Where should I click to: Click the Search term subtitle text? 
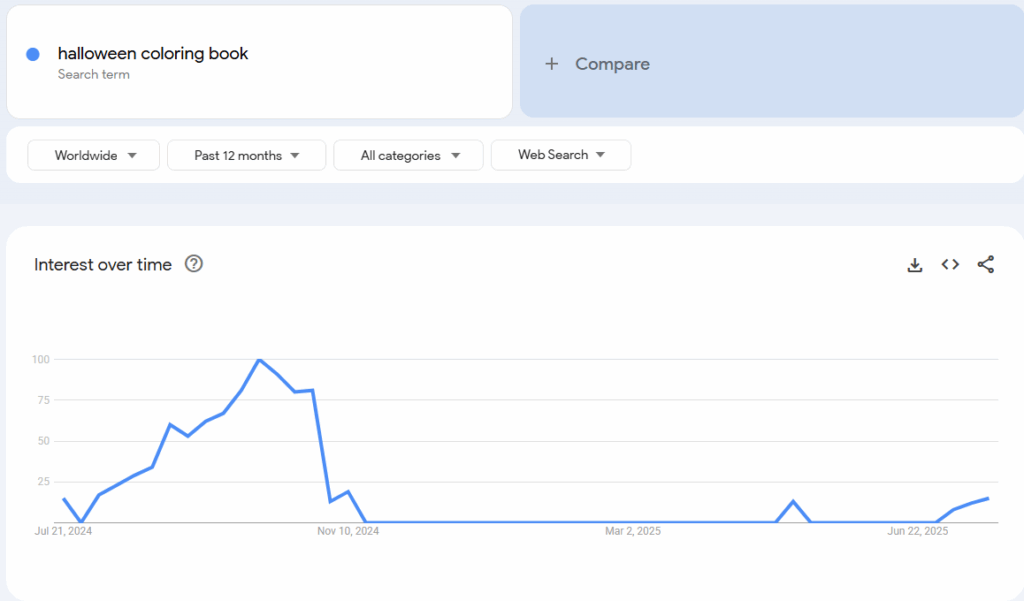93,74
